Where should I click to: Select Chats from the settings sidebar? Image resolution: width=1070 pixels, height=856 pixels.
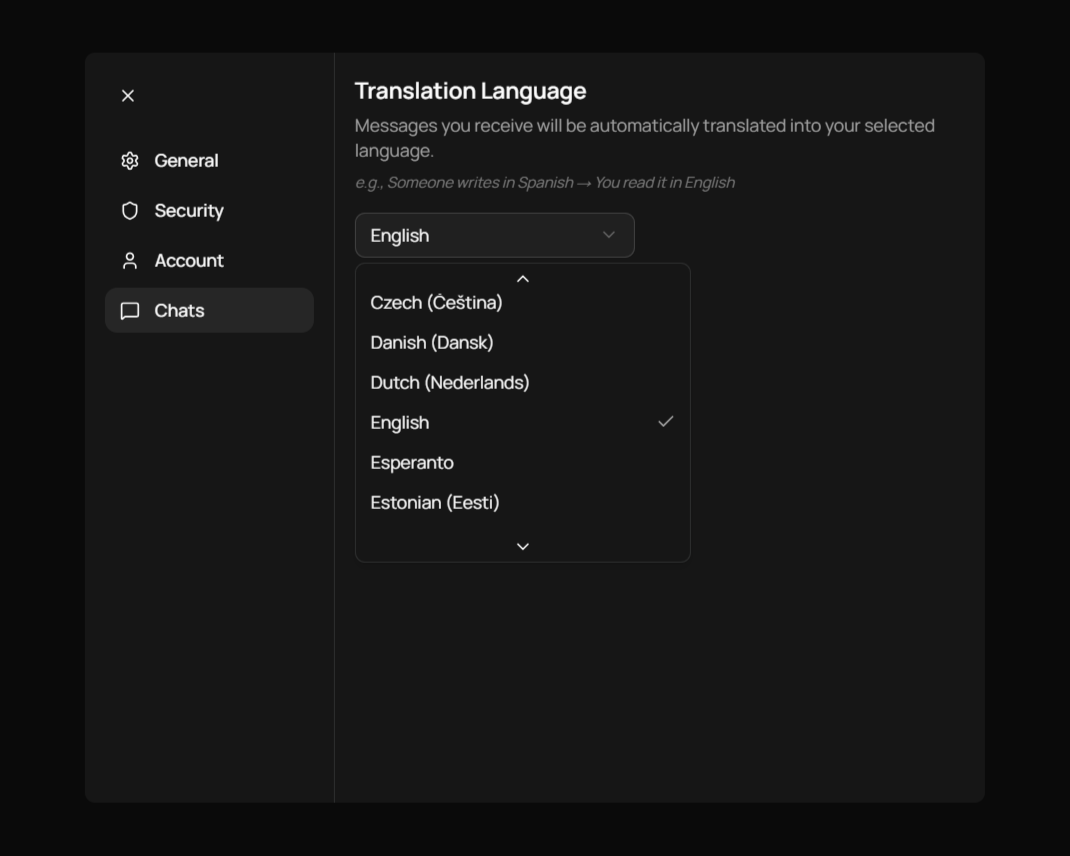(x=178, y=310)
